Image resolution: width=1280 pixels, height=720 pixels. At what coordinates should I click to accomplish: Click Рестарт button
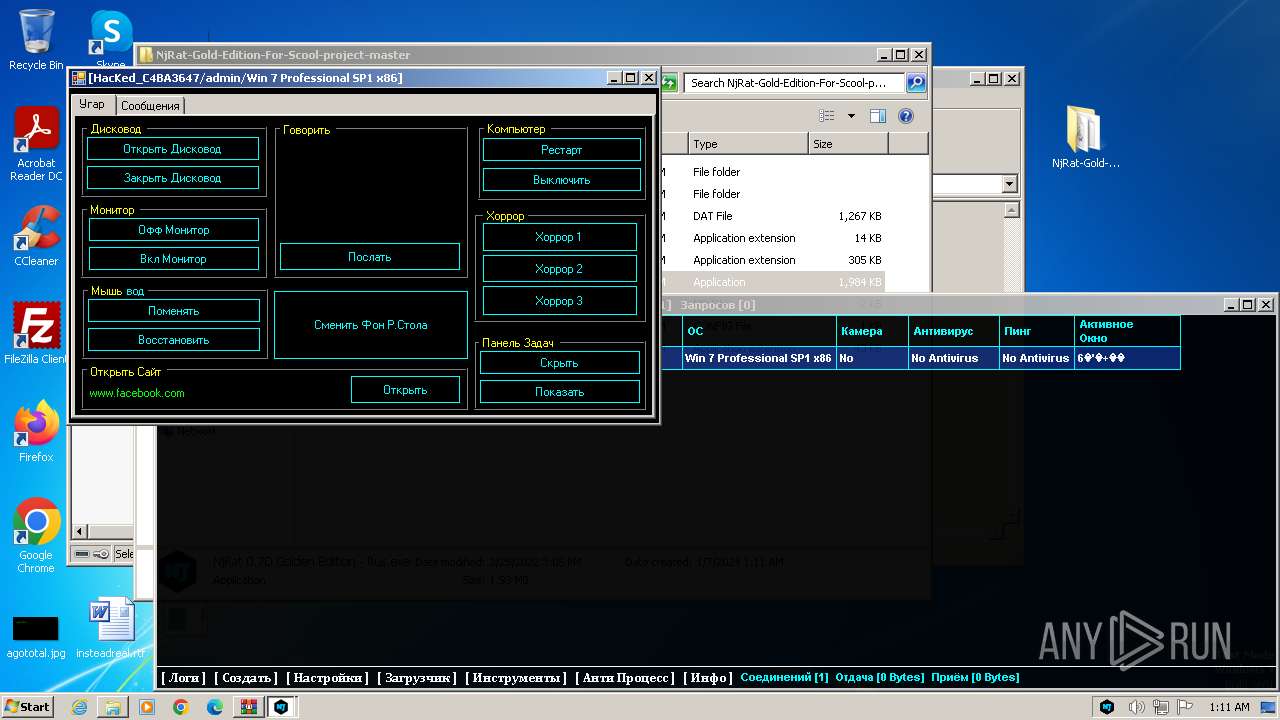(x=562, y=150)
